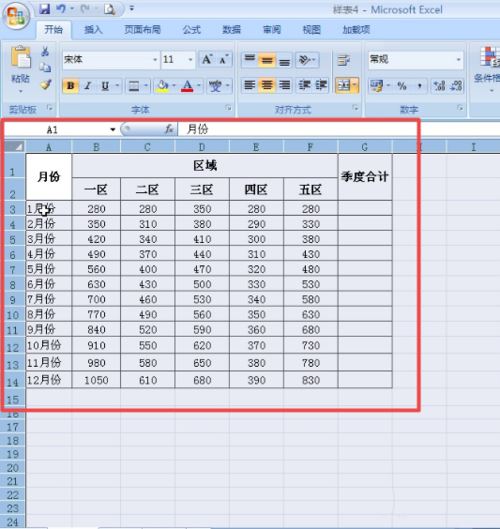This screenshot has width=500, height=529.
Task: Click the decrease indent icon
Action: tap(304, 85)
